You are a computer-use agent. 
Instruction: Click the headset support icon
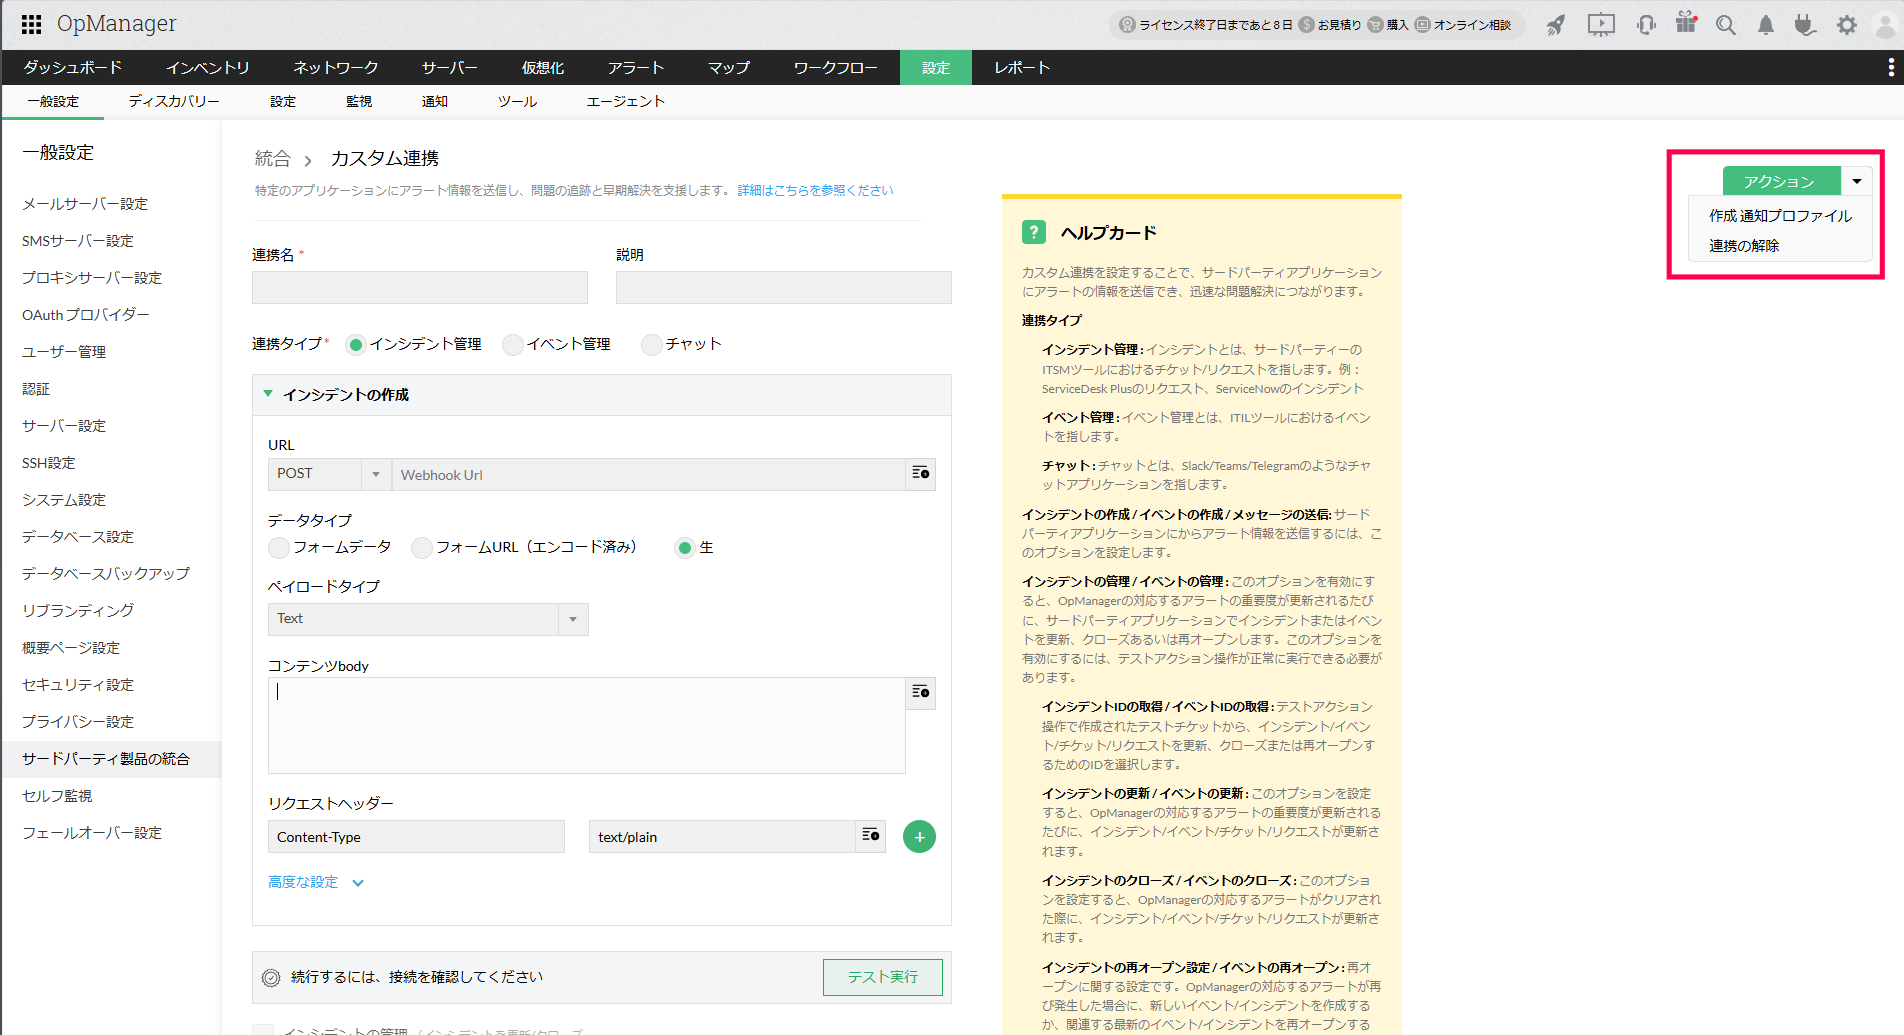[x=1646, y=25]
